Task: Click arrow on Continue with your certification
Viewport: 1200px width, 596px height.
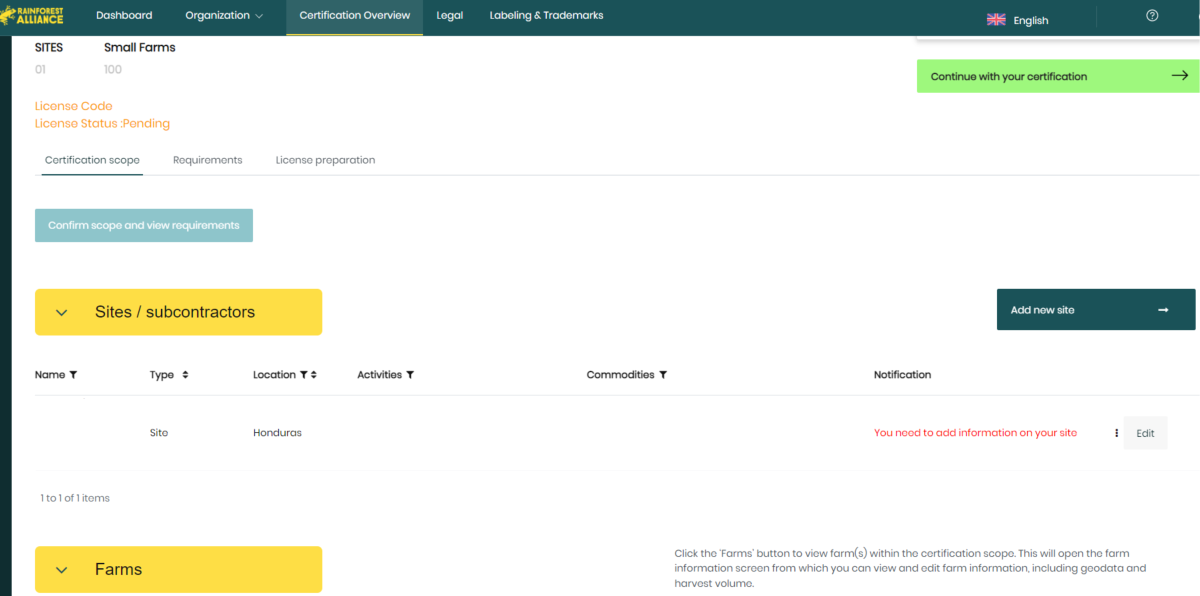Action: pos(1180,75)
